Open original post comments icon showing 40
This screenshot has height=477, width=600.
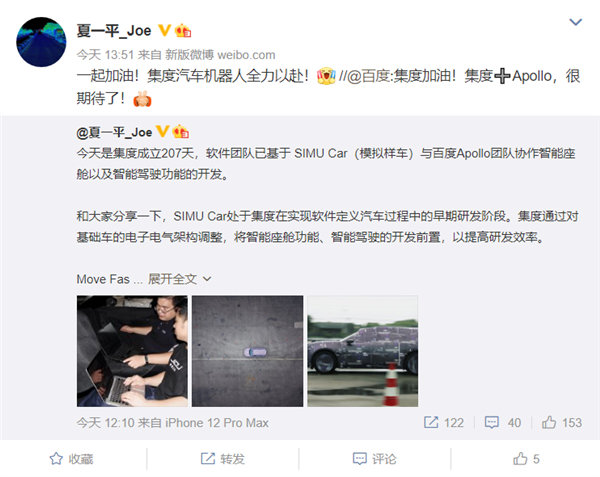coord(503,422)
